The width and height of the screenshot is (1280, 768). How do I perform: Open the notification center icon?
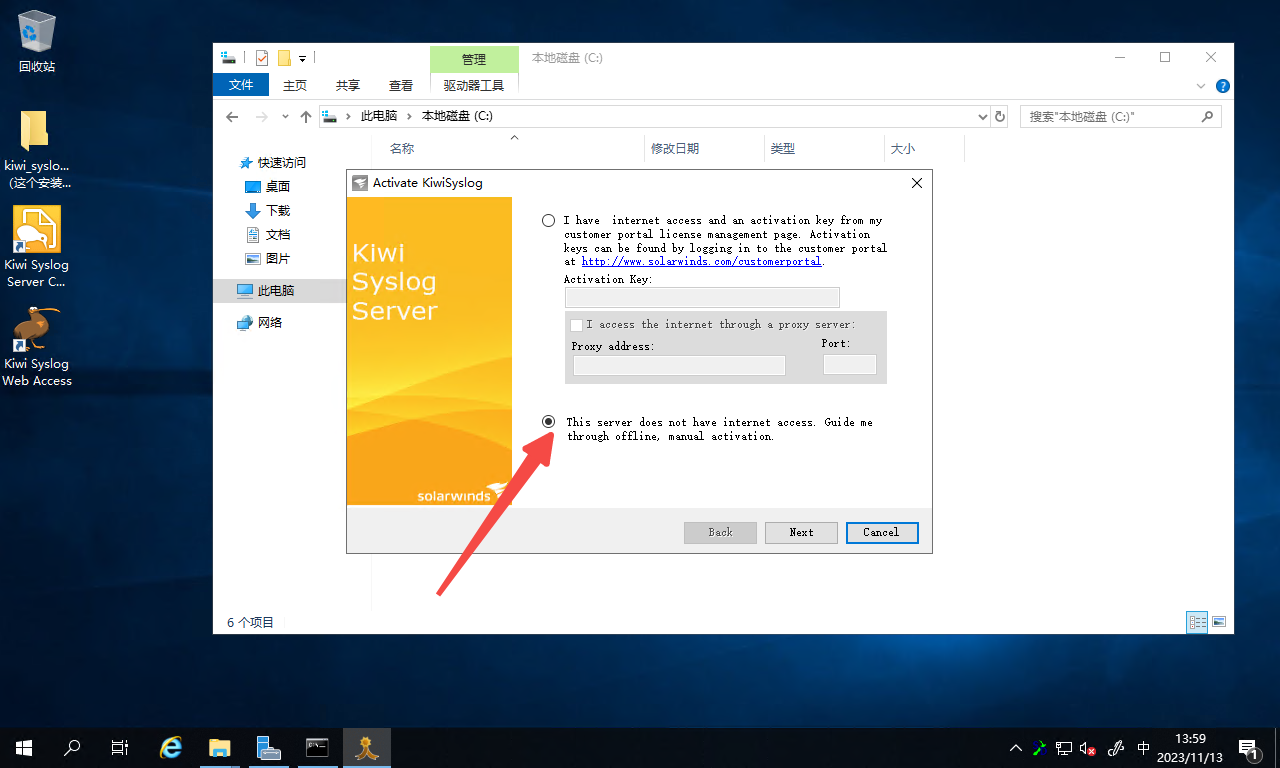pyautogui.click(x=1248, y=747)
